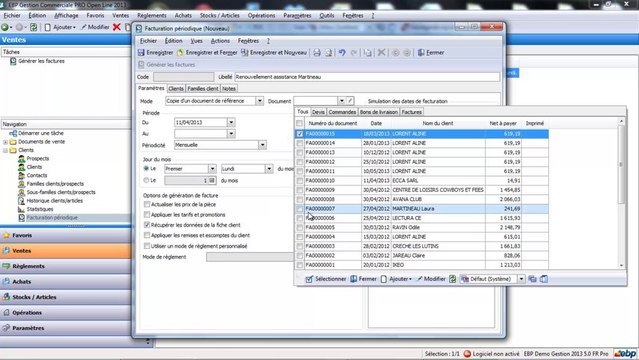639x360 pixels.
Task: Open the Au date dropdown
Action: 231,134
